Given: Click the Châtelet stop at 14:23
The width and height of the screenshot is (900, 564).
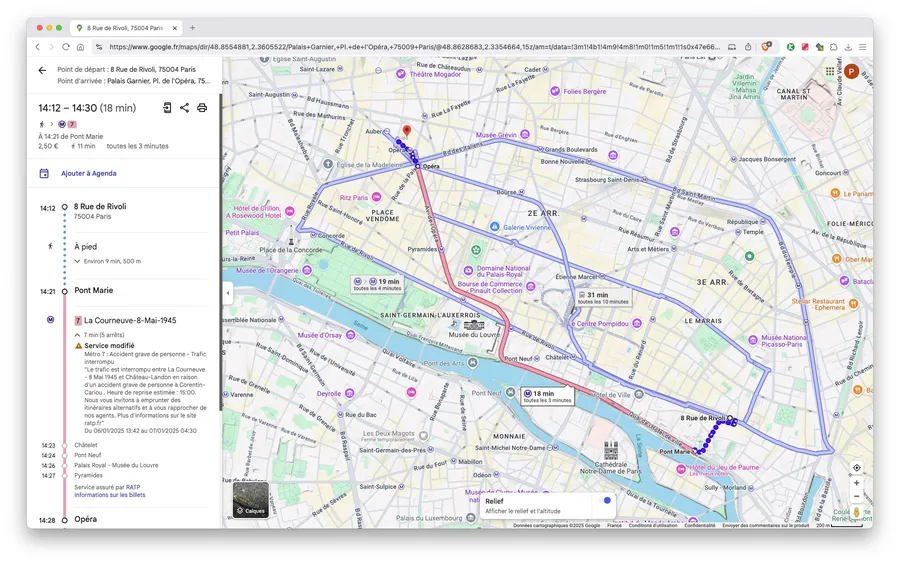Looking at the screenshot, I should (x=86, y=445).
